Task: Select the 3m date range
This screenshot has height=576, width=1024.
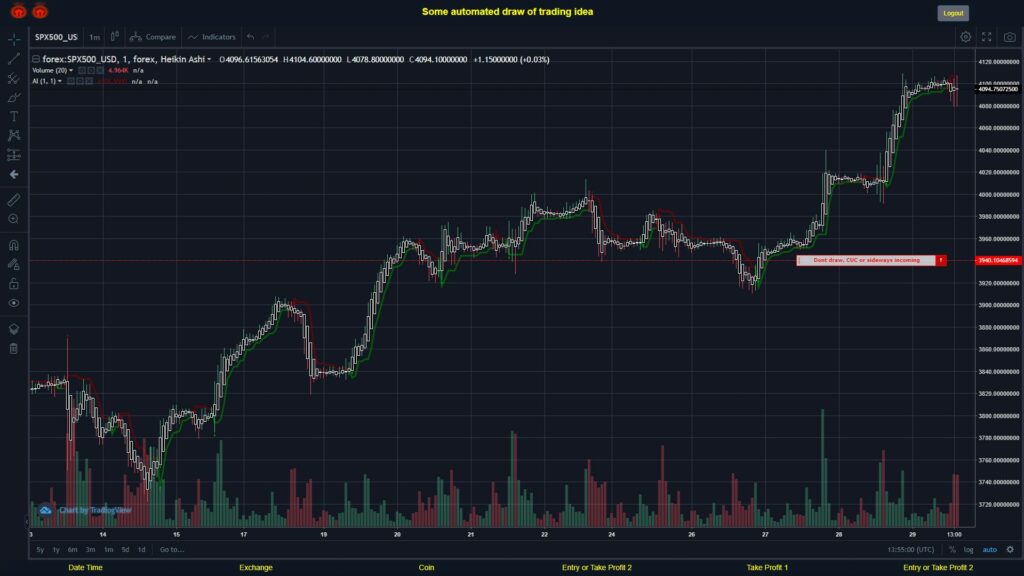Action: 90,550
